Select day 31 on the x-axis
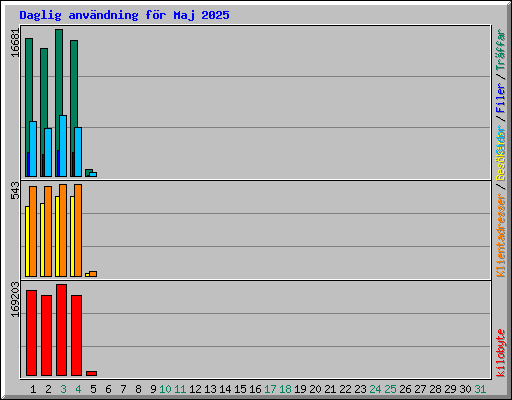 point(480,389)
